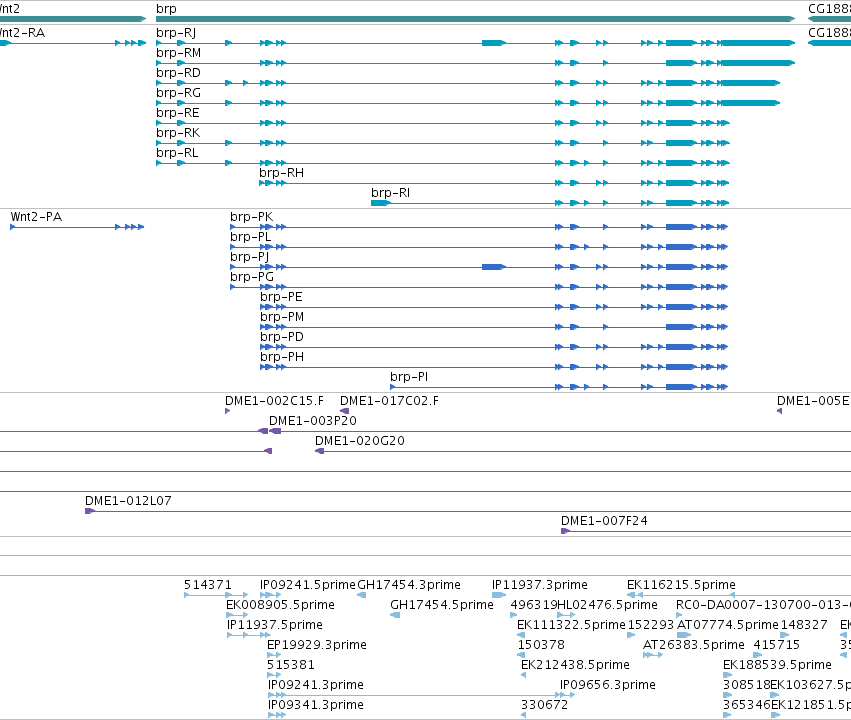Click the DME1-017C02.F clone label
The image size is (851, 720).
pos(389,401)
